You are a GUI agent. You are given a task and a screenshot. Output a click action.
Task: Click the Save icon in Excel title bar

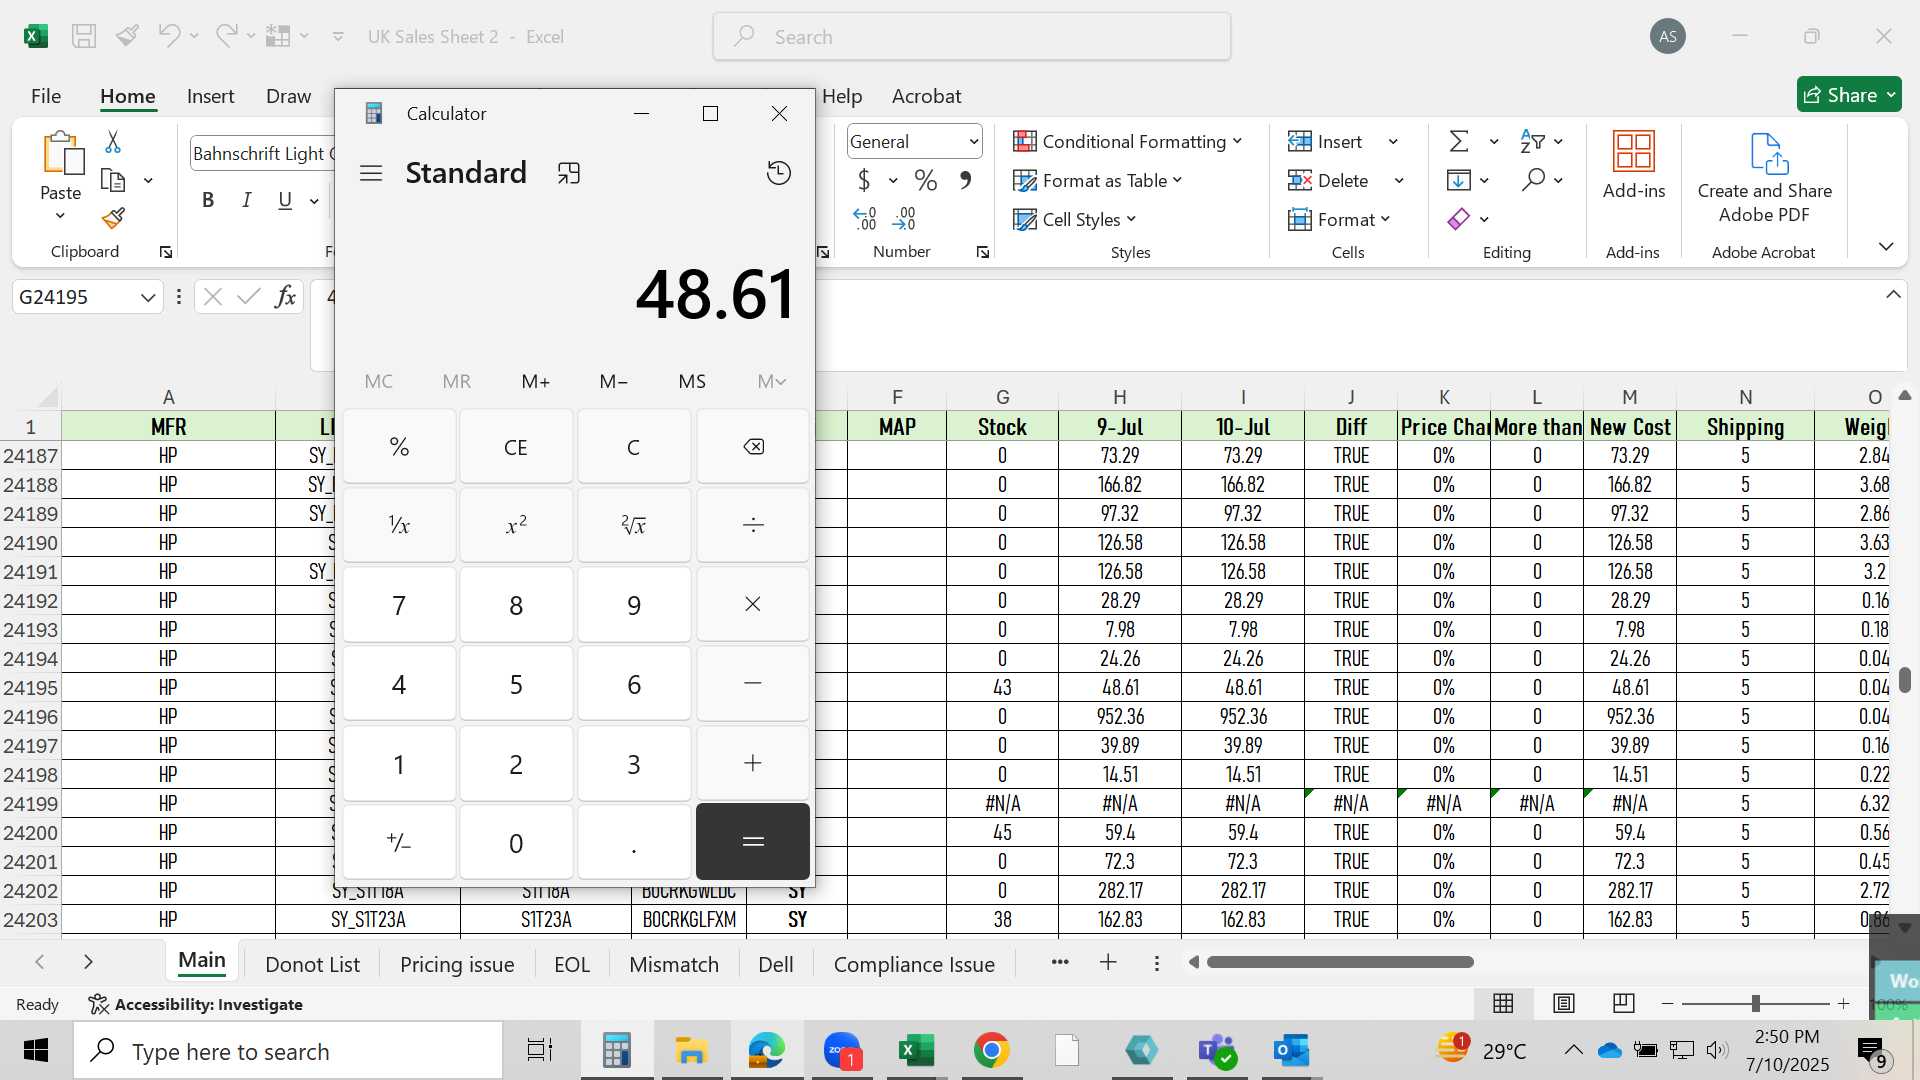[x=84, y=37]
